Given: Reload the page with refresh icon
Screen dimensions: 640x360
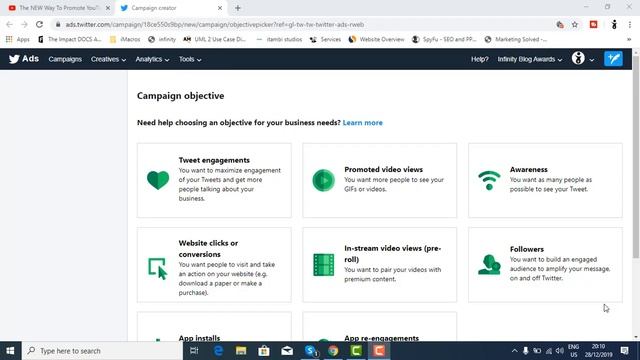Looking at the screenshot, I should pyautogui.click(x=39, y=24).
